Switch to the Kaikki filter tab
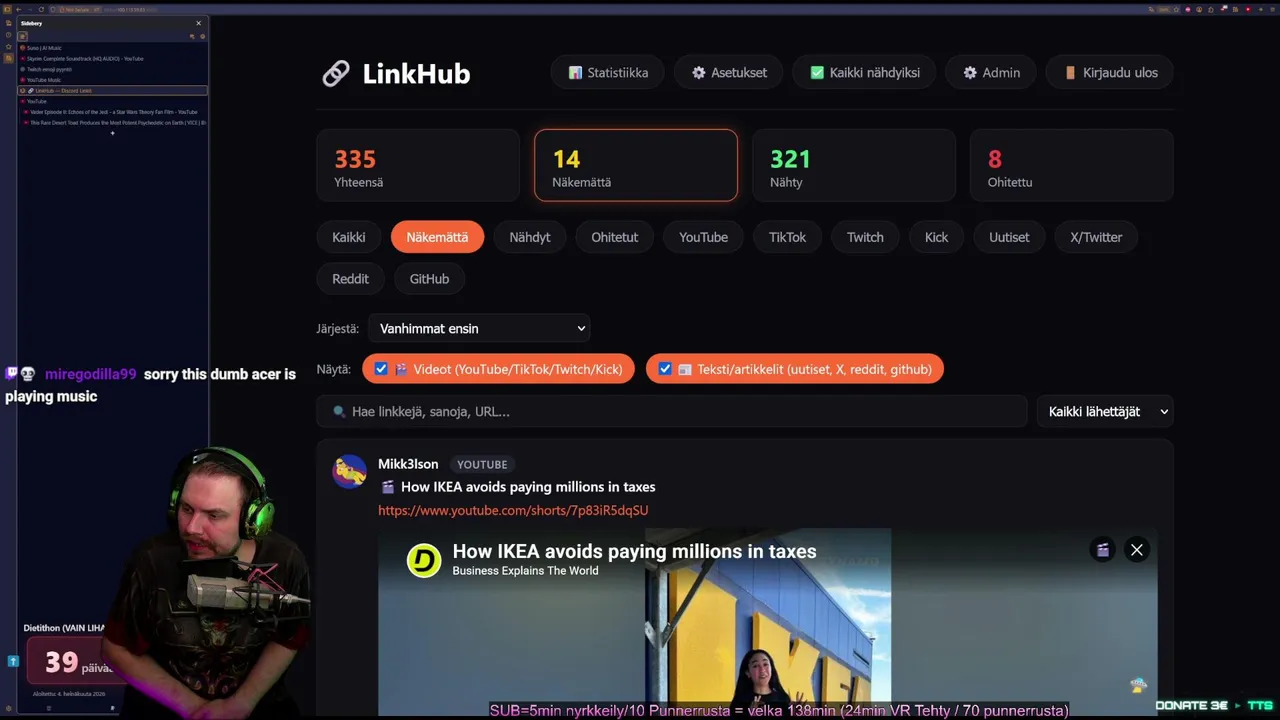The image size is (1280, 720). click(349, 237)
